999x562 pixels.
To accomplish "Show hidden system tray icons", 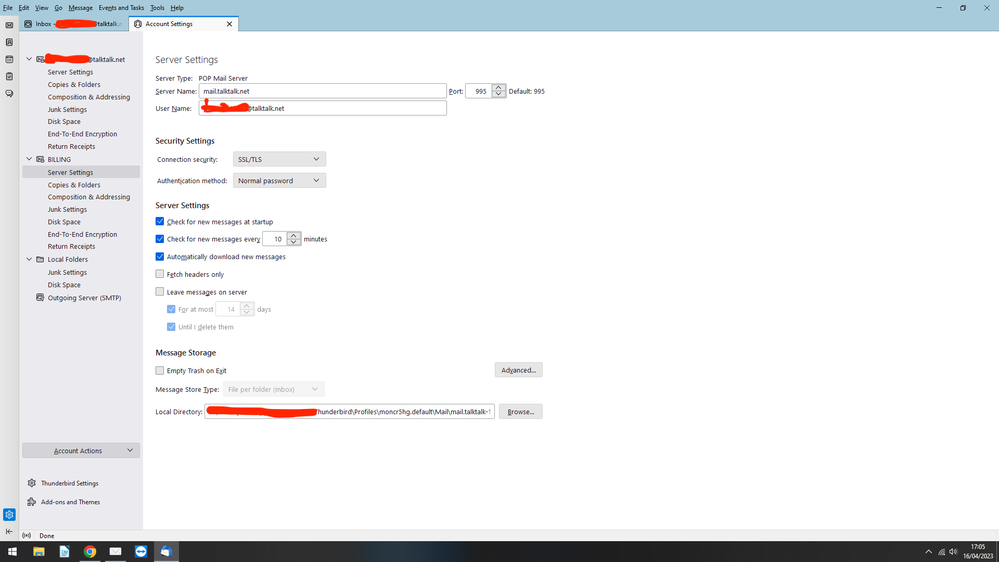I will (x=928, y=552).
